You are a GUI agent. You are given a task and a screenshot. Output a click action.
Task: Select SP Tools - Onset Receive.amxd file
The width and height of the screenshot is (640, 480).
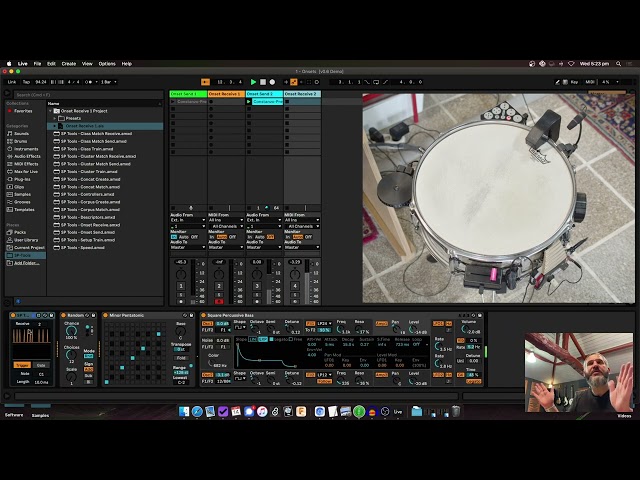[90, 225]
